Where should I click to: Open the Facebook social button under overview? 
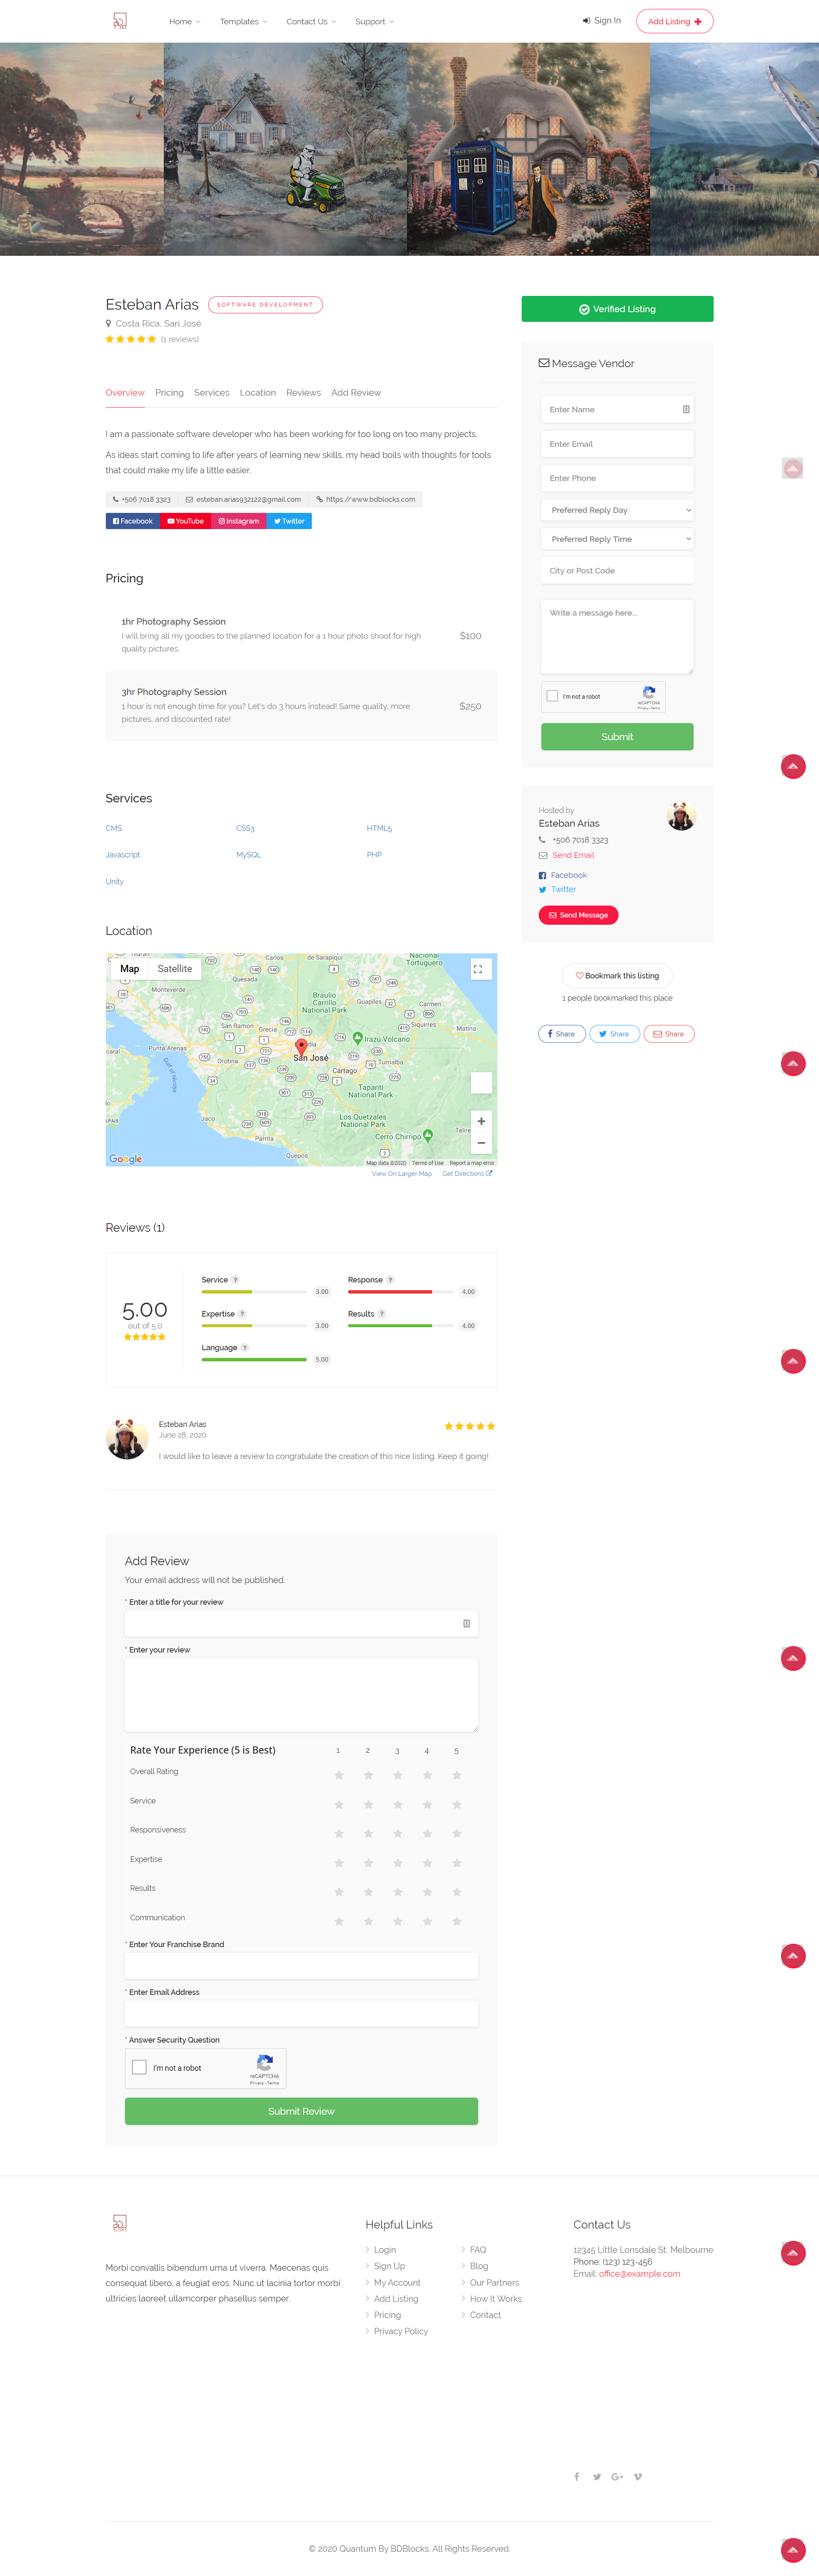tap(133, 521)
